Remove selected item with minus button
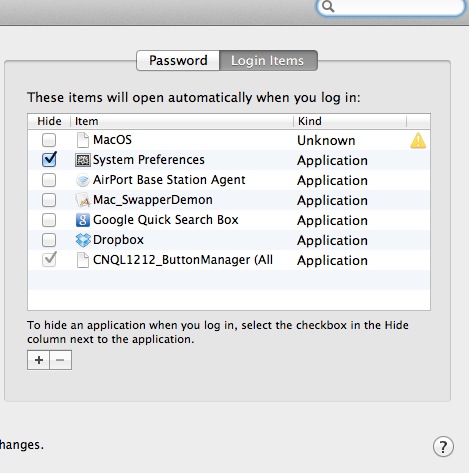The image size is (469, 473). click(60, 360)
